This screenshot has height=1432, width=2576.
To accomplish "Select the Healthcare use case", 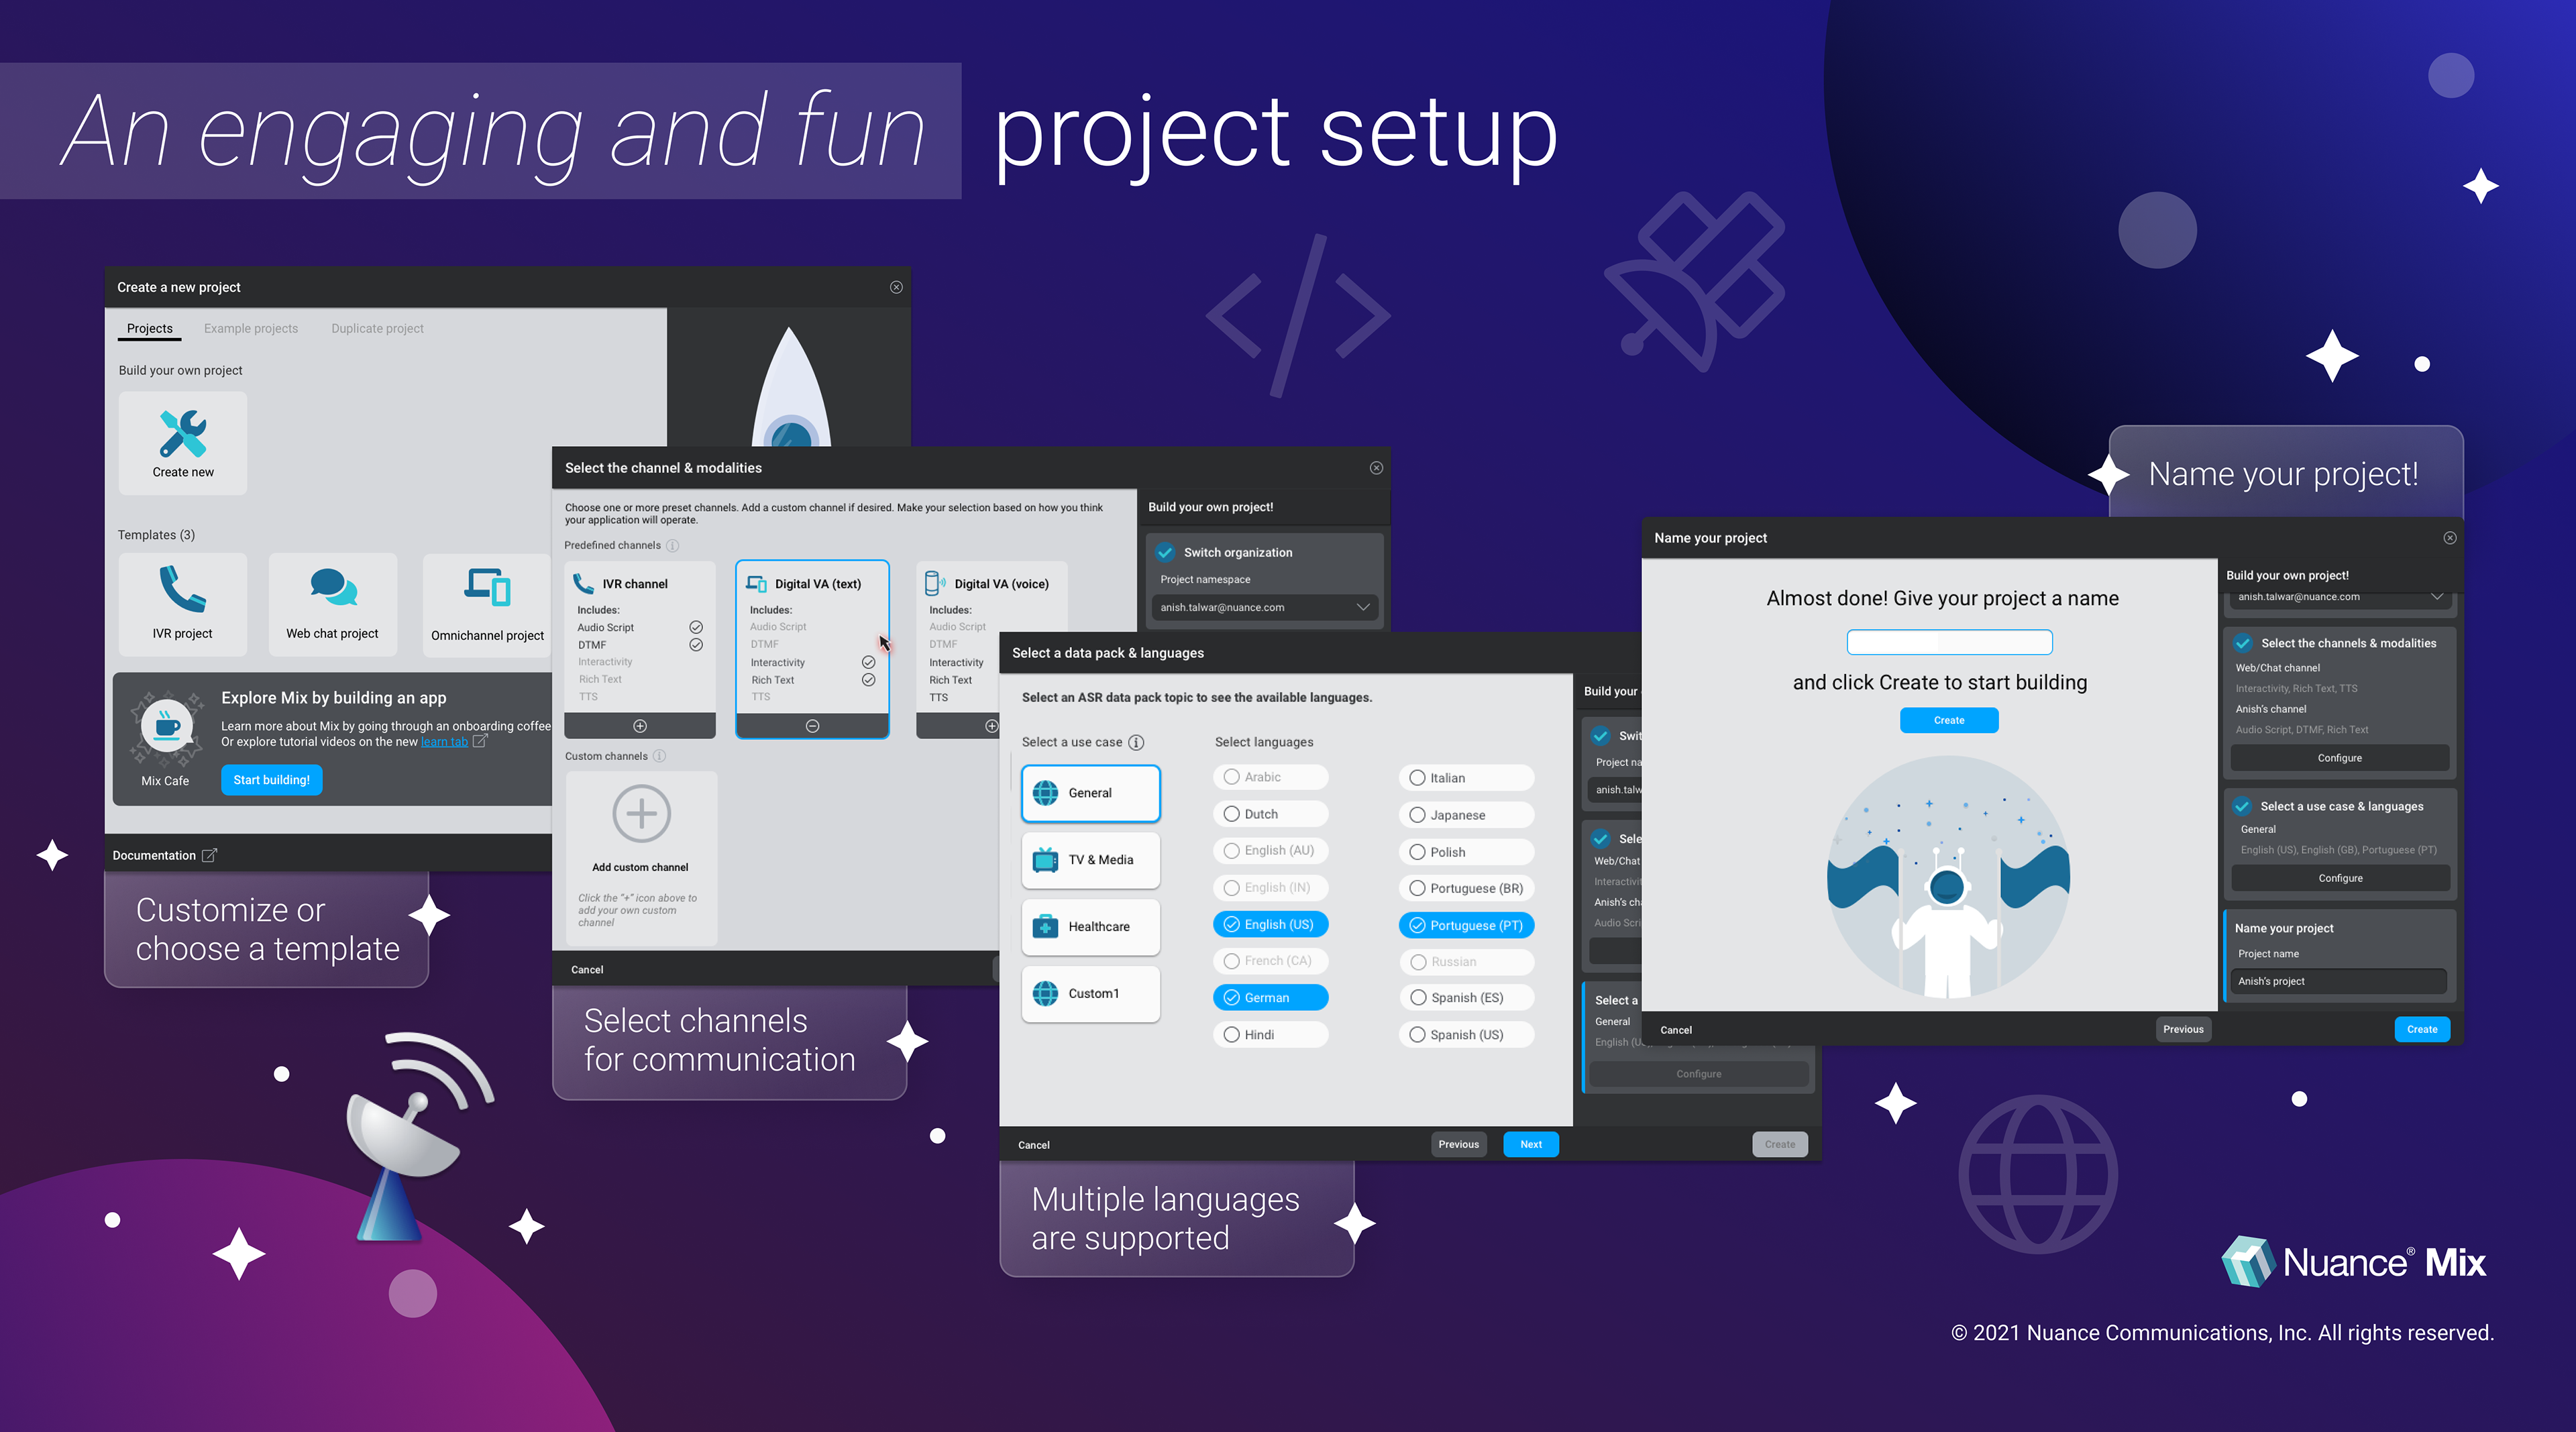I will point(1090,926).
